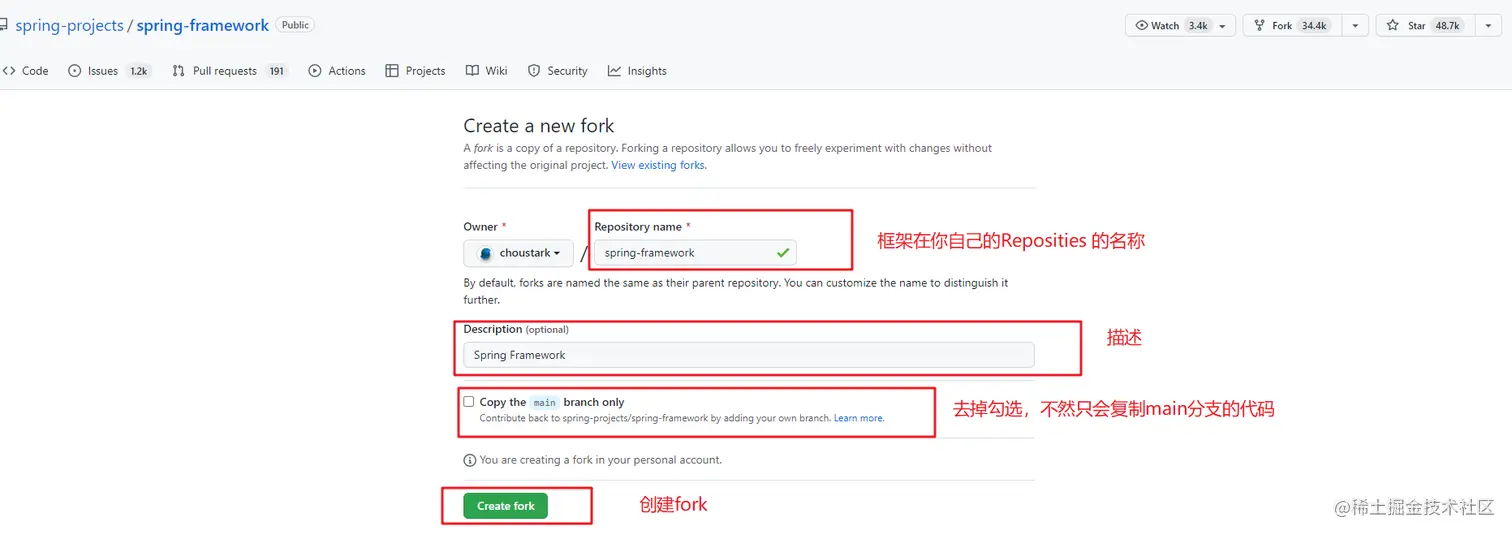Viewport: 1512px width, 535px height.
Task: Click the 3.4k watch count
Action: pos(1197,26)
